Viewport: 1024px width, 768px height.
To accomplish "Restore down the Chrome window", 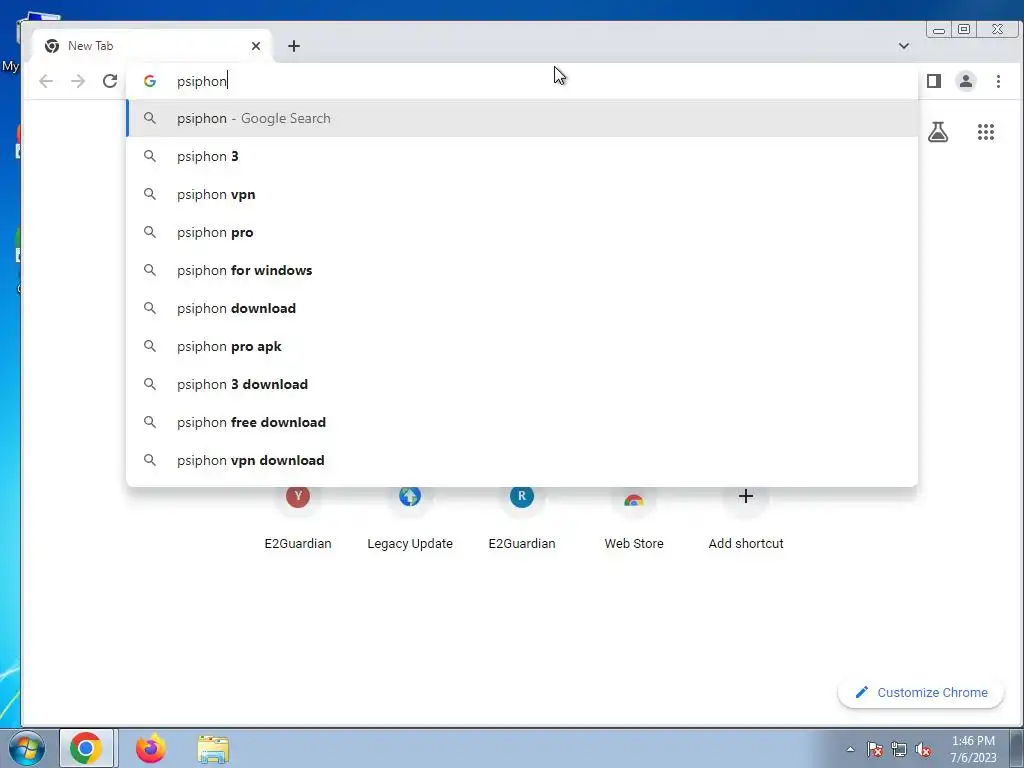I will click(964, 29).
